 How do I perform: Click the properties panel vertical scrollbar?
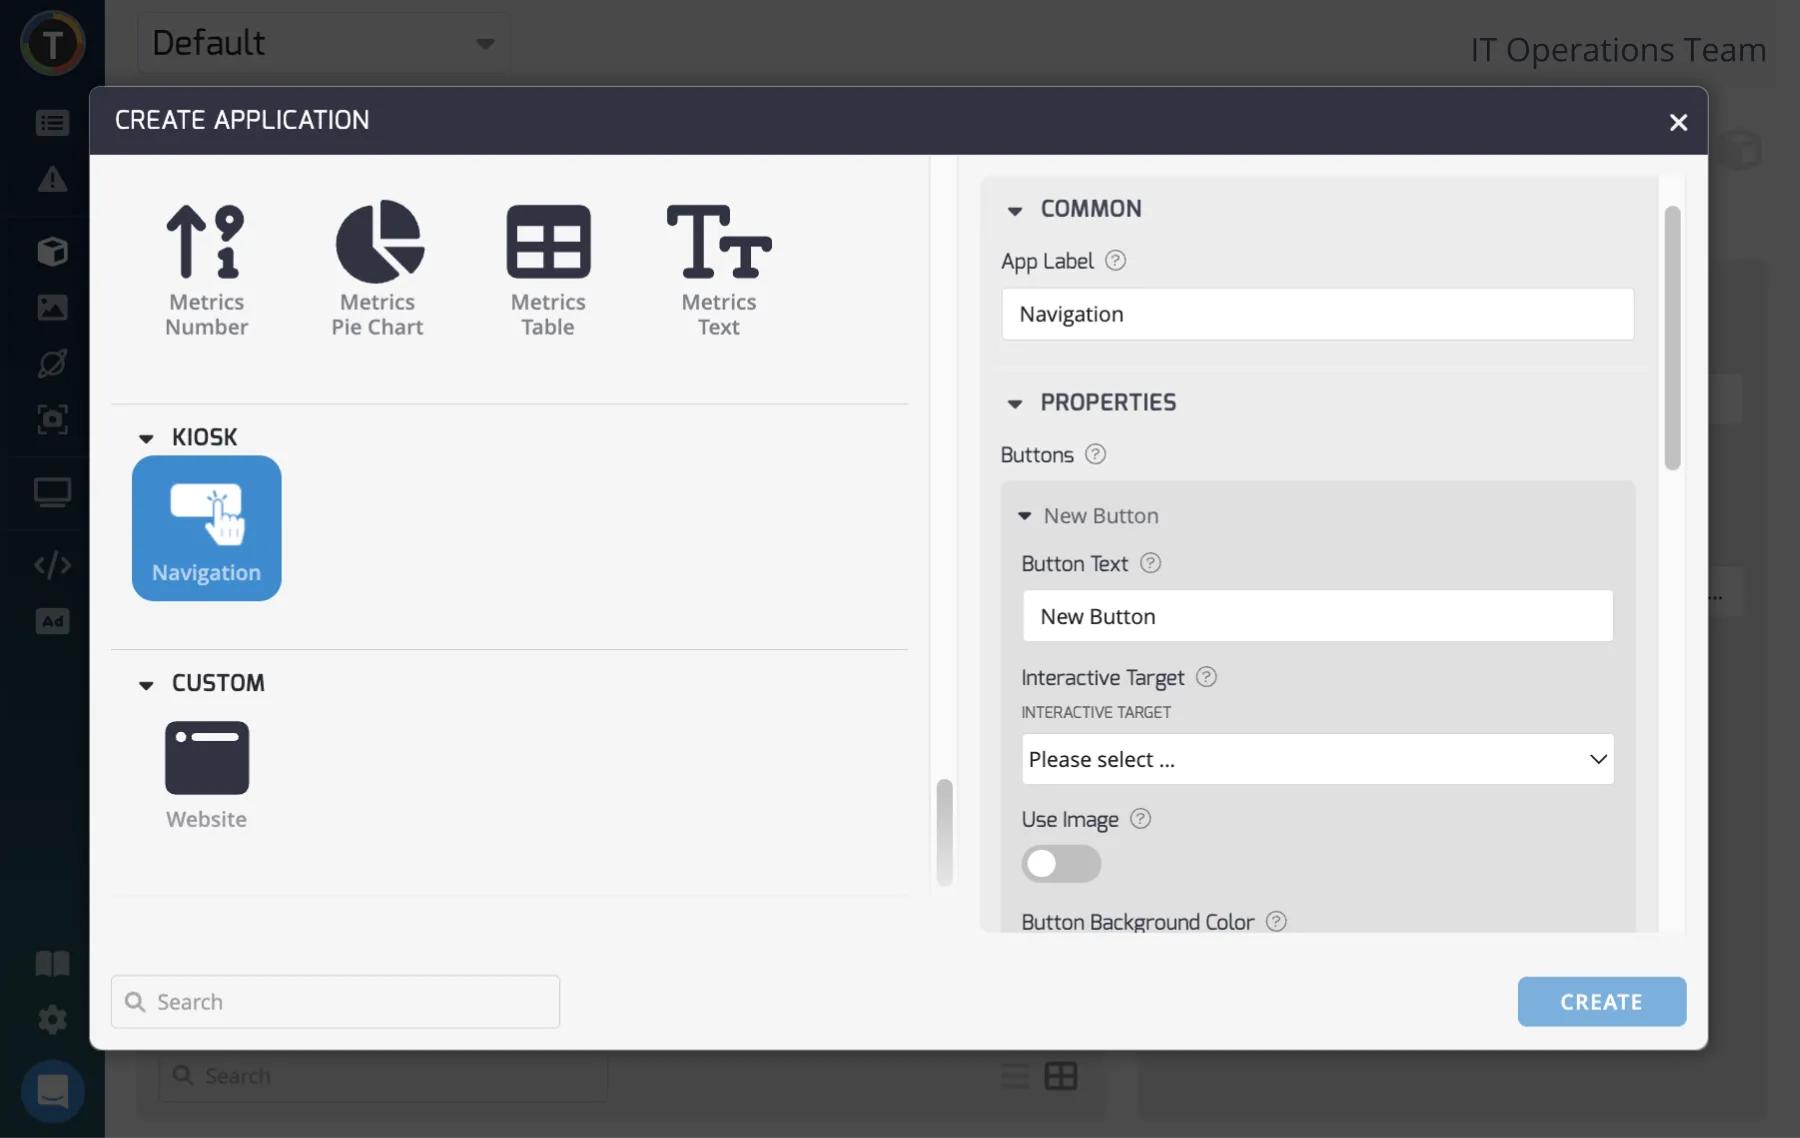point(1672,338)
